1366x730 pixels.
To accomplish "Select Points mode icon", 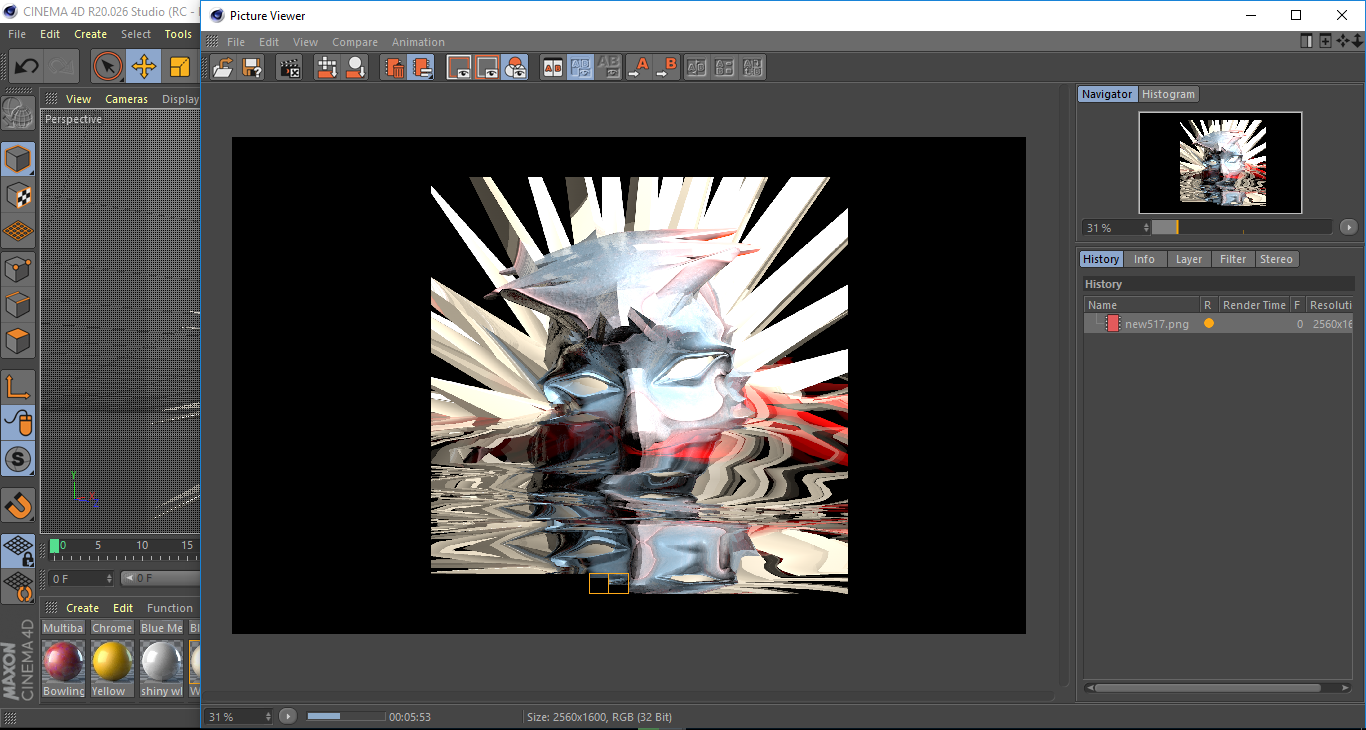I will (x=18, y=268).
